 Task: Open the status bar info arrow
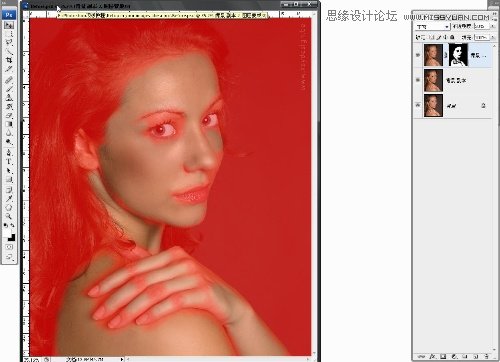122,359
